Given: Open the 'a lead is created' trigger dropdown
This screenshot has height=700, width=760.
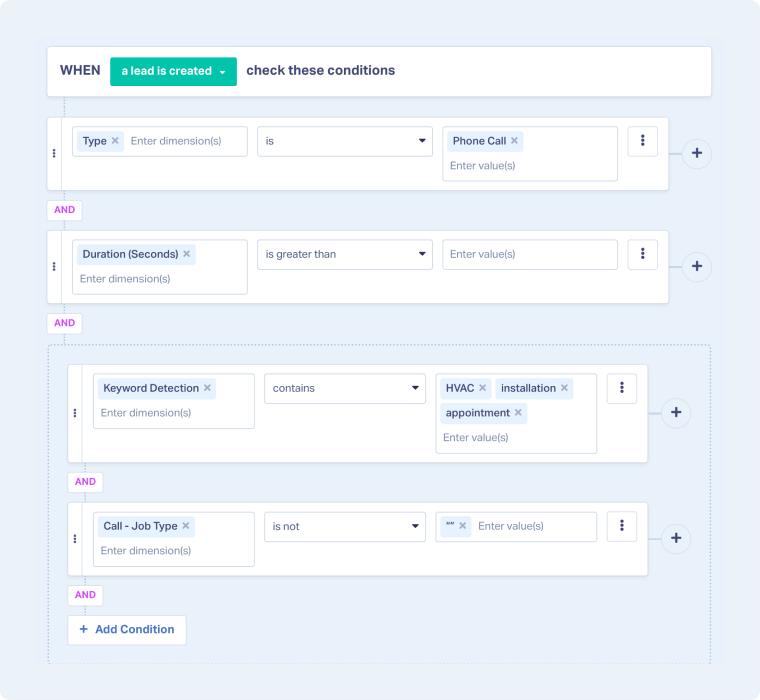Looking at the screenshot, I should [x=173, y=71].
